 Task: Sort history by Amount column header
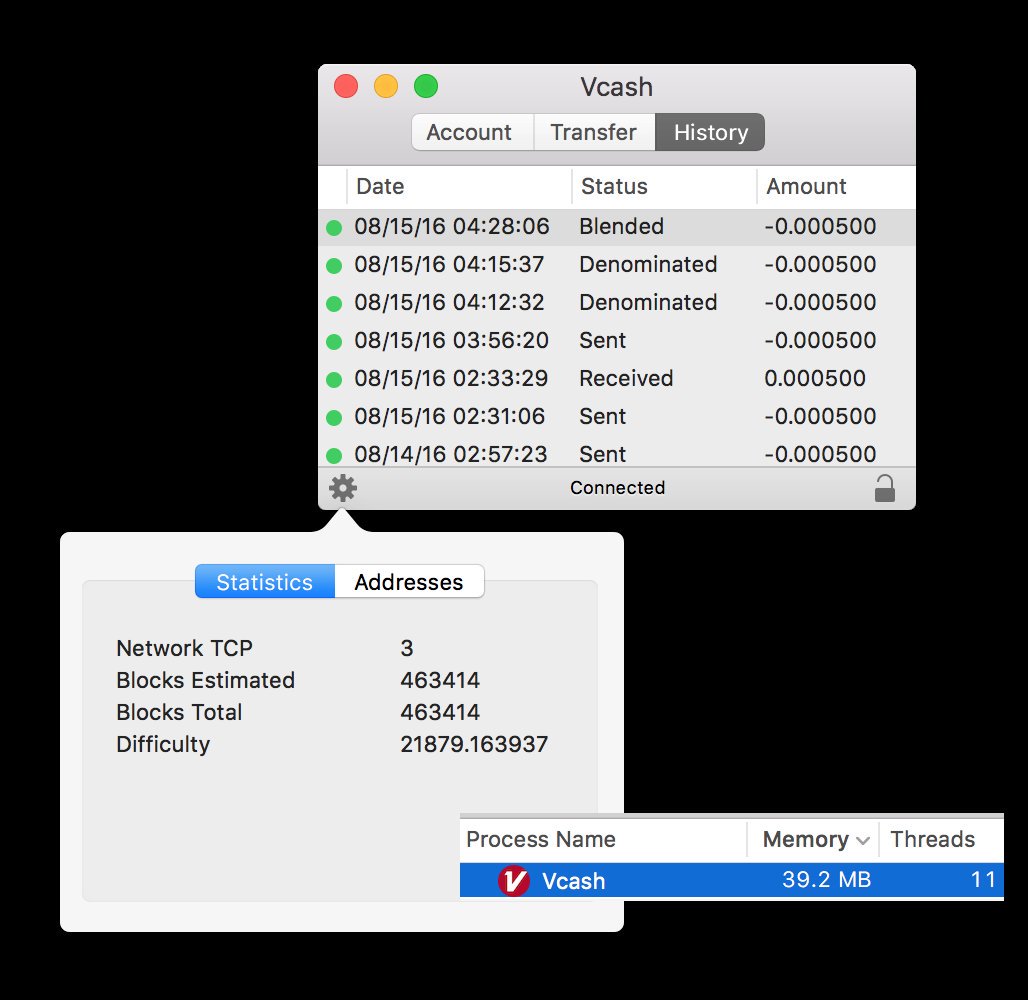[x=836, y=186]
